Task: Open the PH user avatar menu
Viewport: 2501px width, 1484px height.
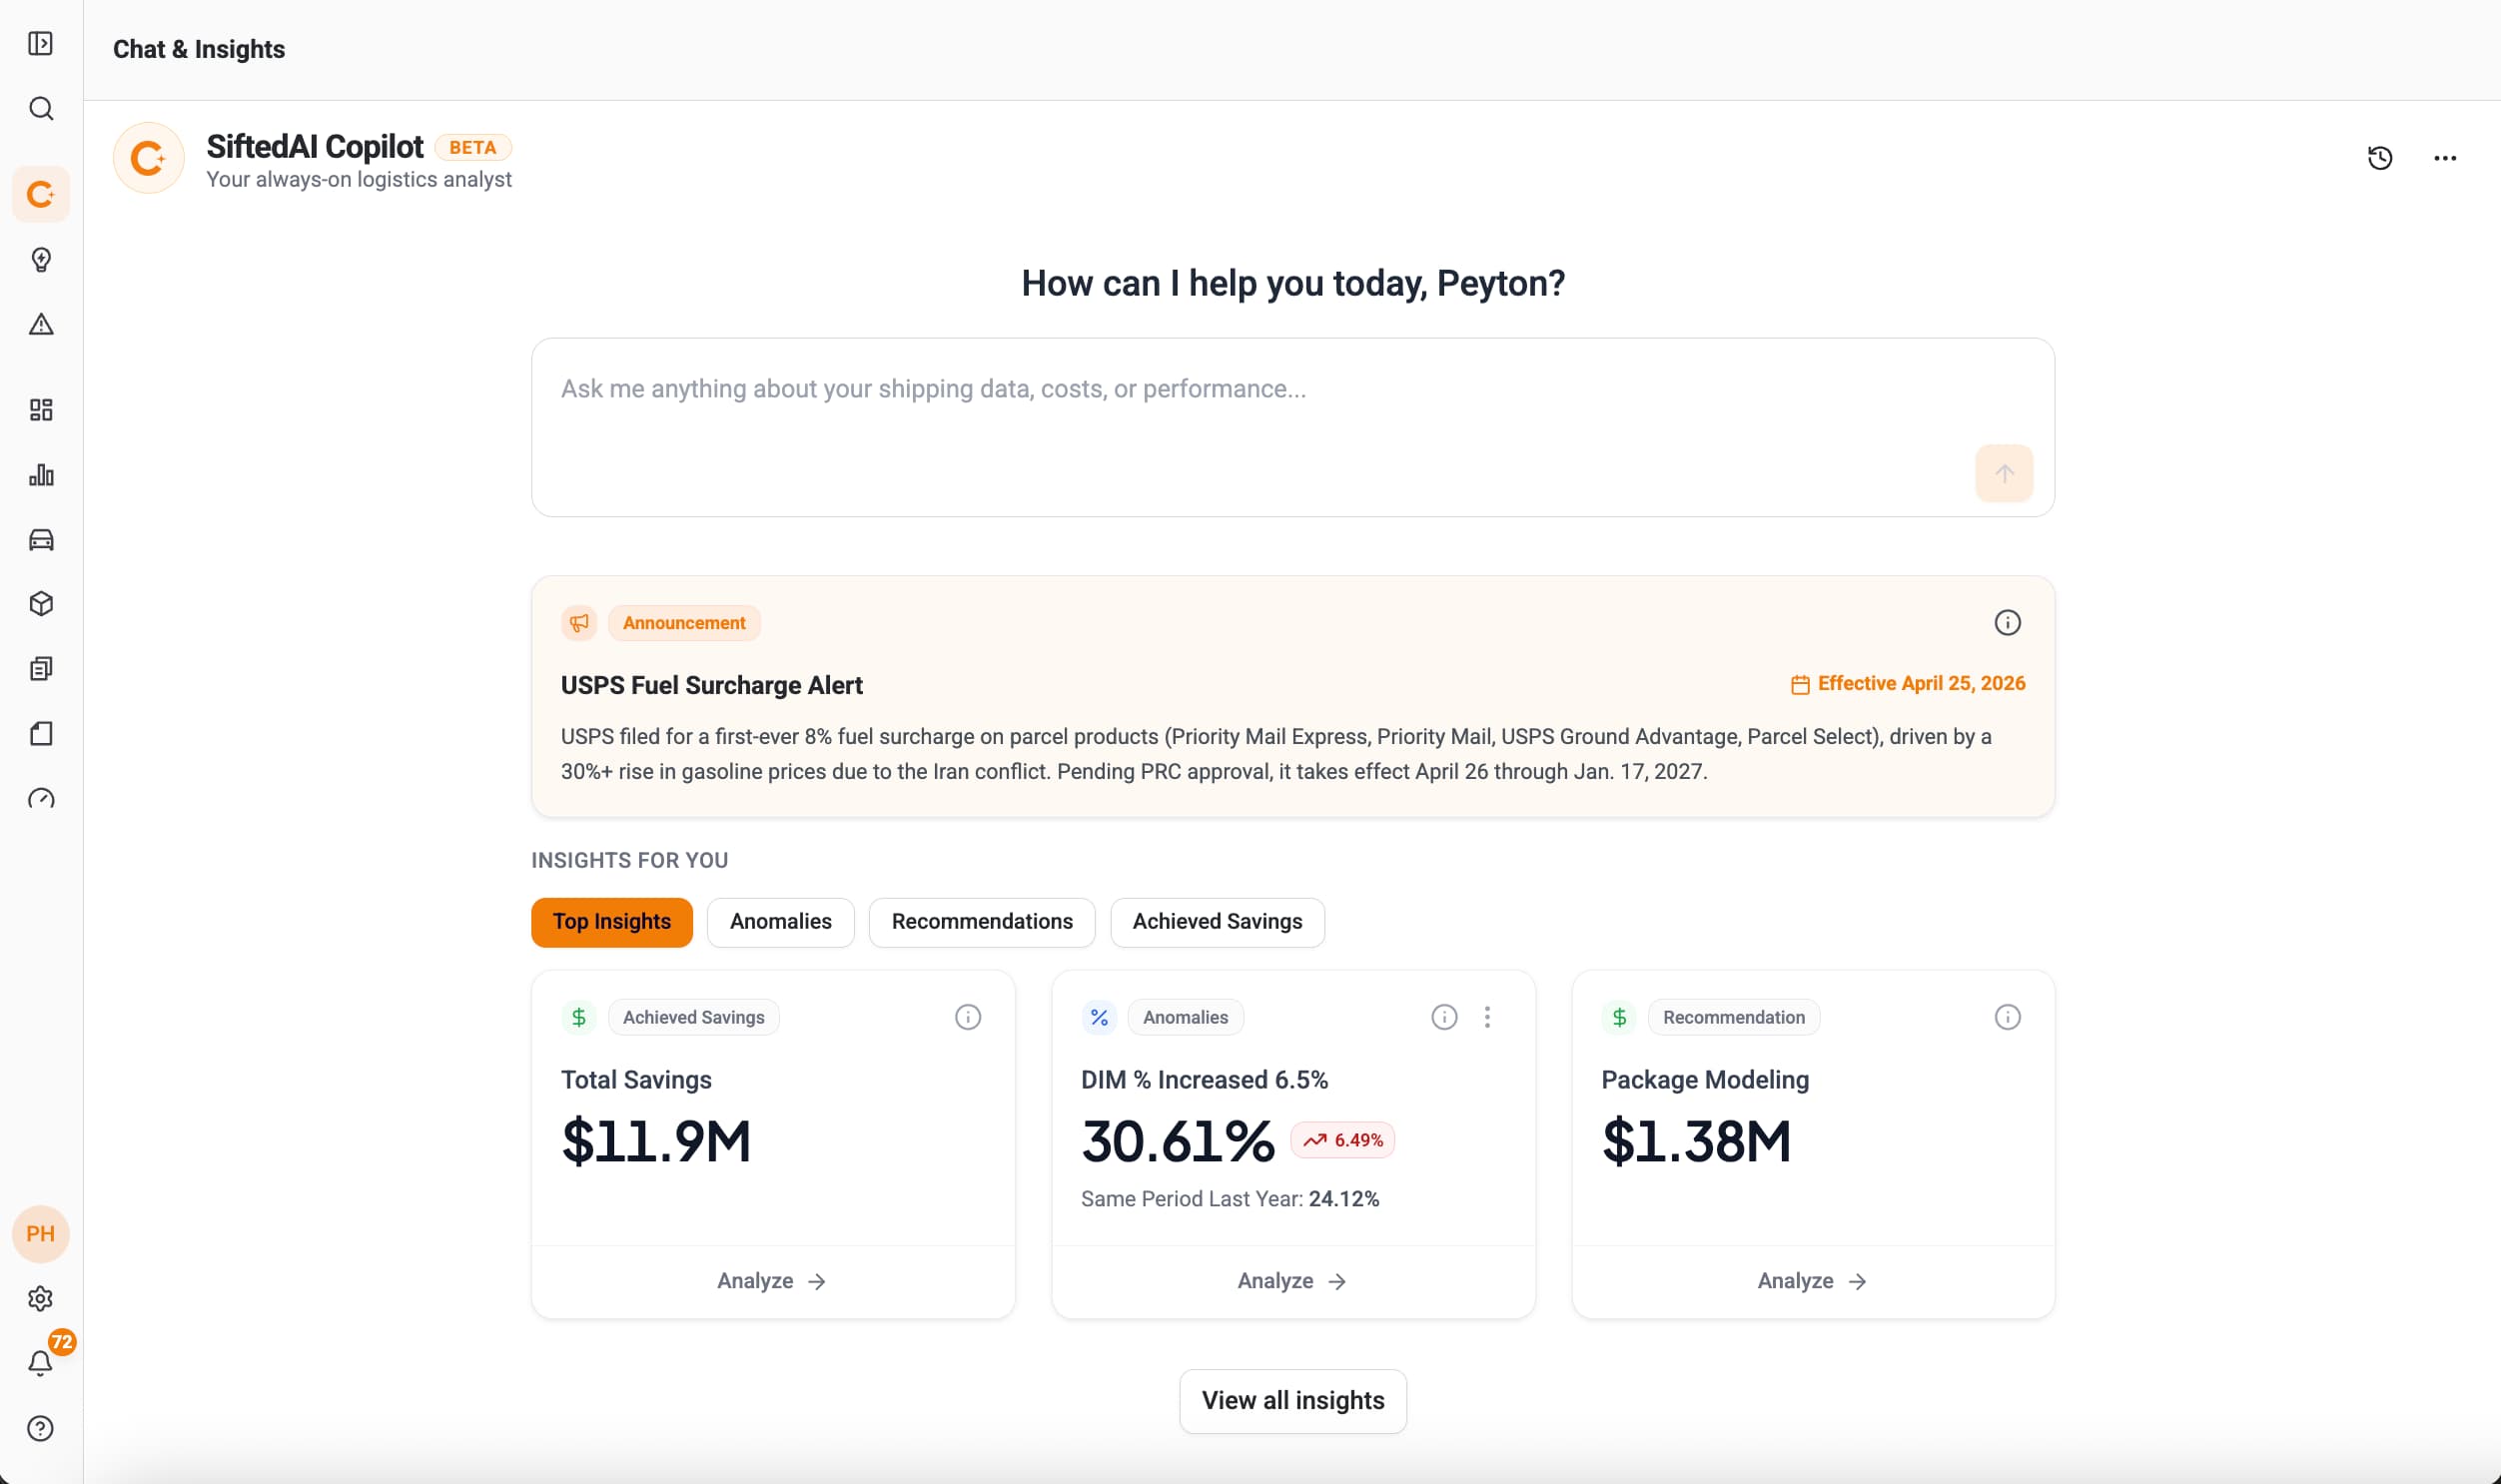Action: click(40, 1233)
